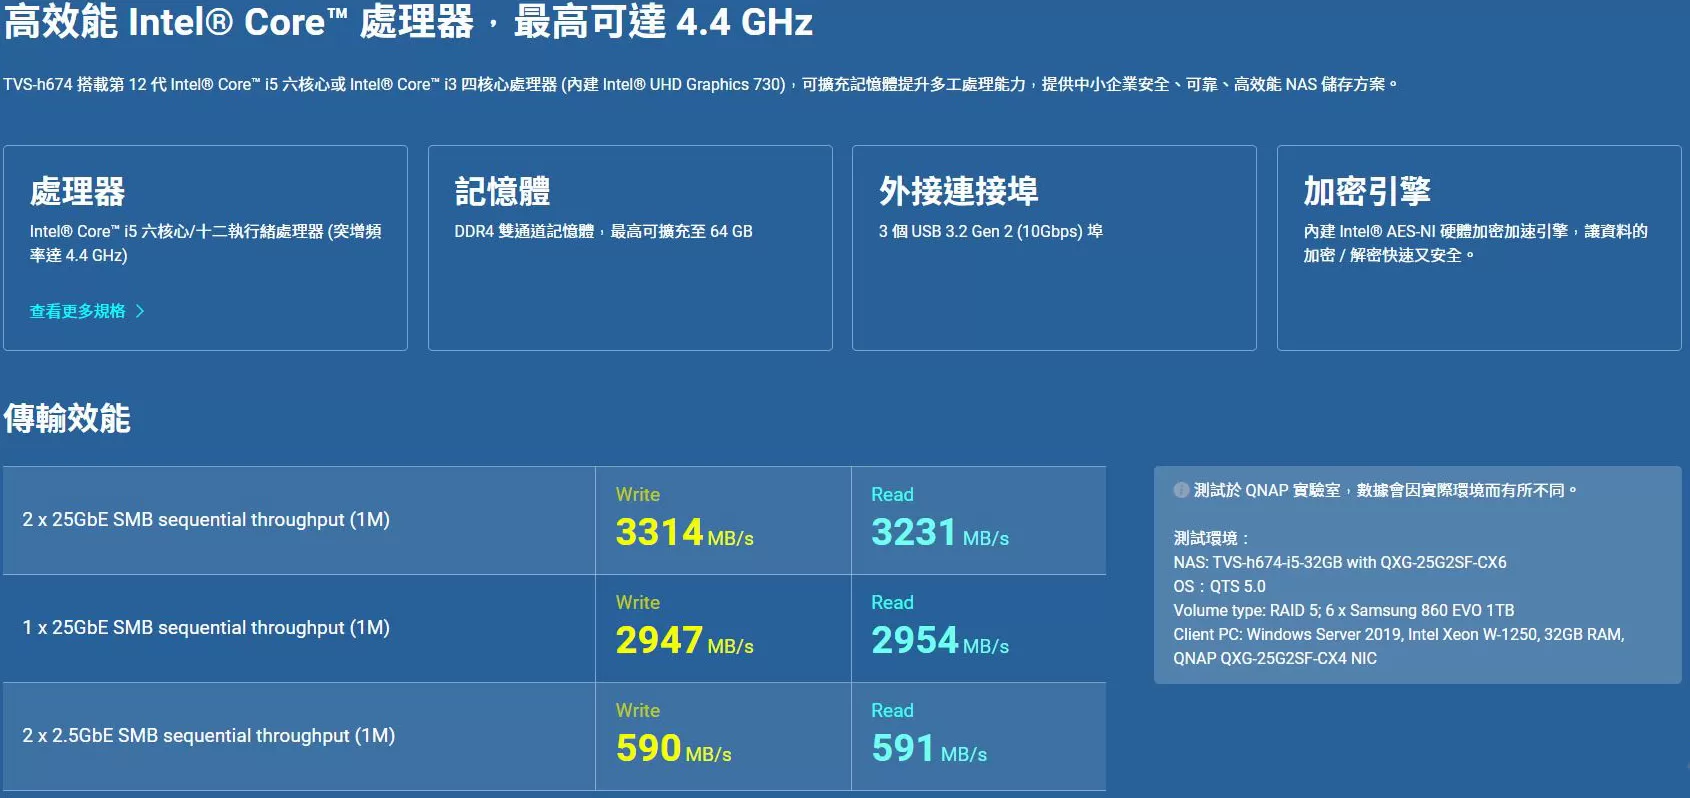The width and height of the screenshot is (1690, 798).
Task: Select the 處理器 card heading
Action: pos(78,191)
